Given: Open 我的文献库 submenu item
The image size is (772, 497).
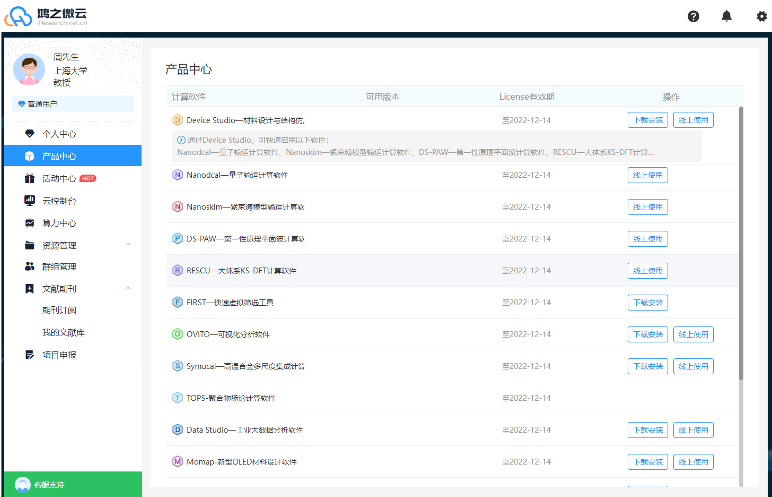Looking at the screenshot, I should (x=62, y=332).
